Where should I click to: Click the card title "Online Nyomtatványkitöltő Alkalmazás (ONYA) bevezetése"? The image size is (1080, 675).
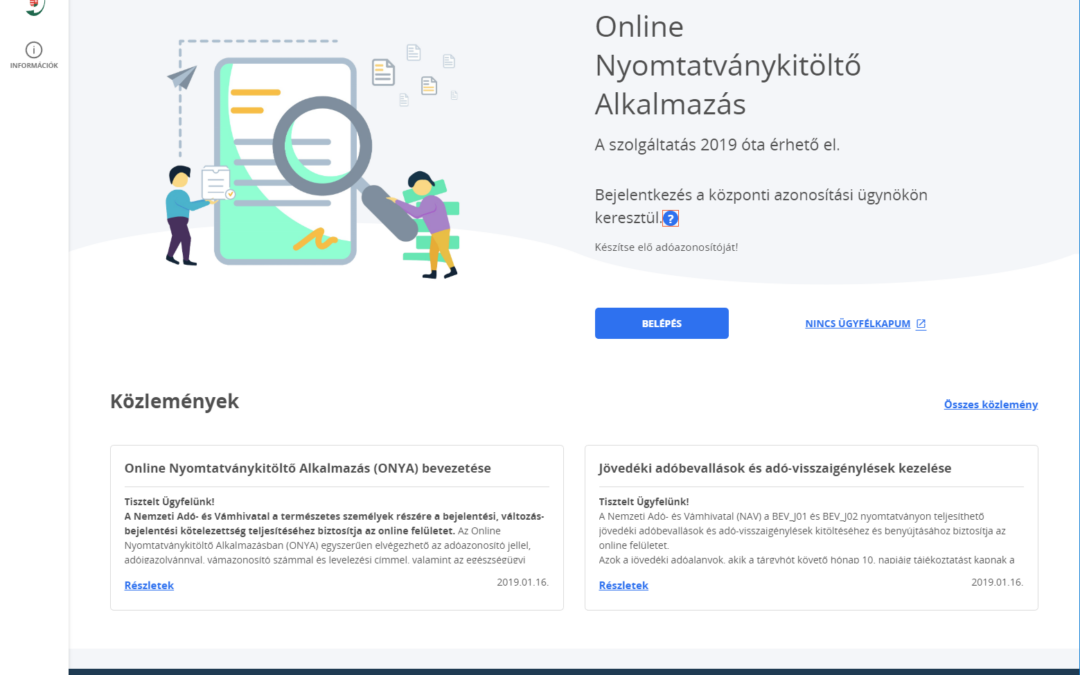(307, 468)
